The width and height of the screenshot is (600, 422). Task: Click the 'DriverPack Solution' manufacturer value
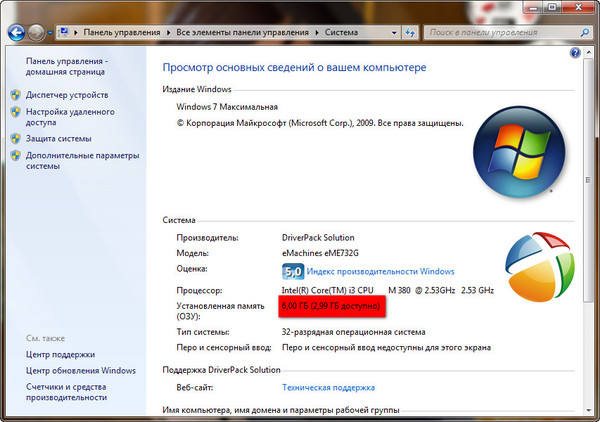(318, 238)
